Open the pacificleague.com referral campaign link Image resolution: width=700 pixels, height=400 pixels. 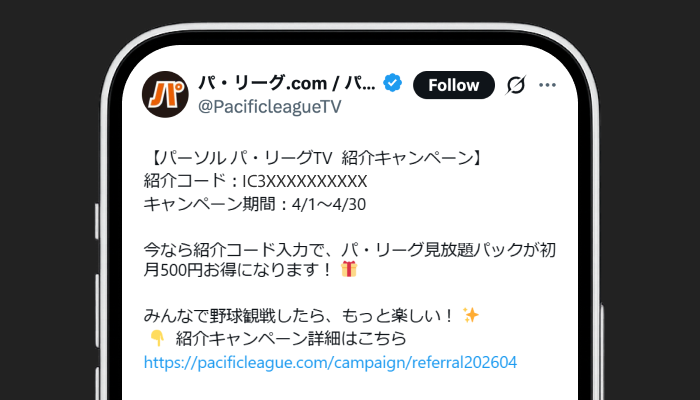pos(330,362)
